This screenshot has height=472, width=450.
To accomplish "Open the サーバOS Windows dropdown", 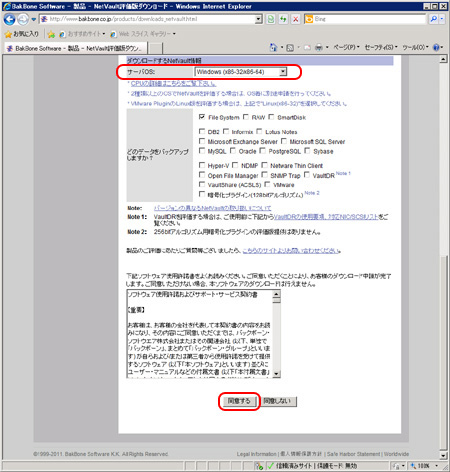I will pyautogui.click(x=240, y=72).
